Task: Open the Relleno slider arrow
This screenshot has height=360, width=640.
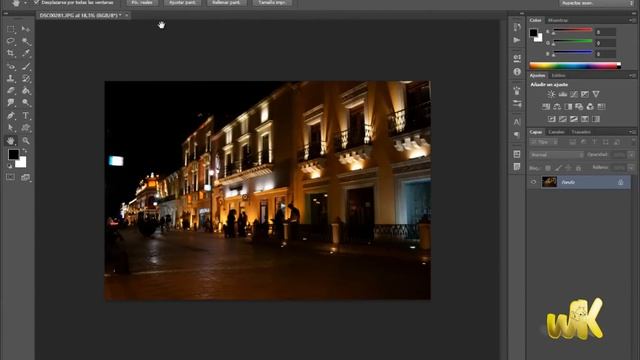Action: click(x=631, y=168)
